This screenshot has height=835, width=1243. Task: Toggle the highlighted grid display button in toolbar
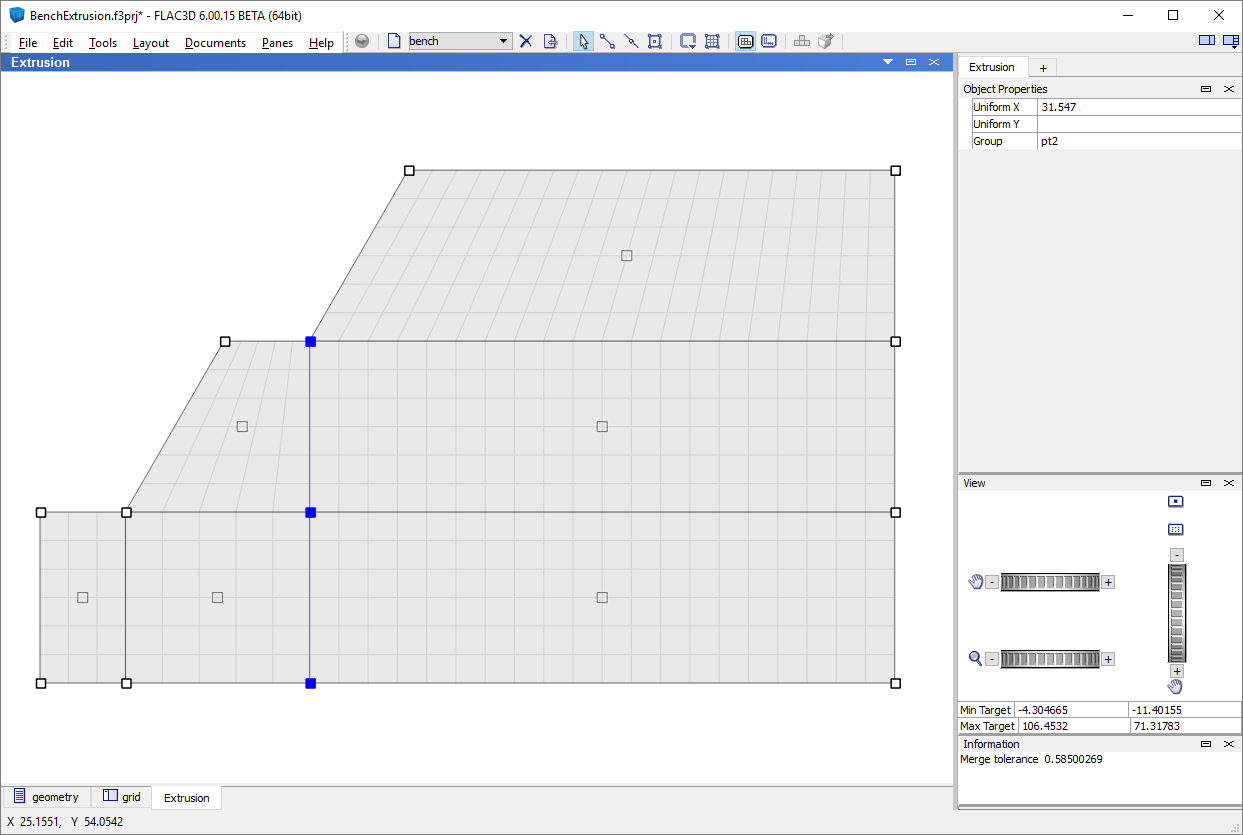tap(745, 41)
